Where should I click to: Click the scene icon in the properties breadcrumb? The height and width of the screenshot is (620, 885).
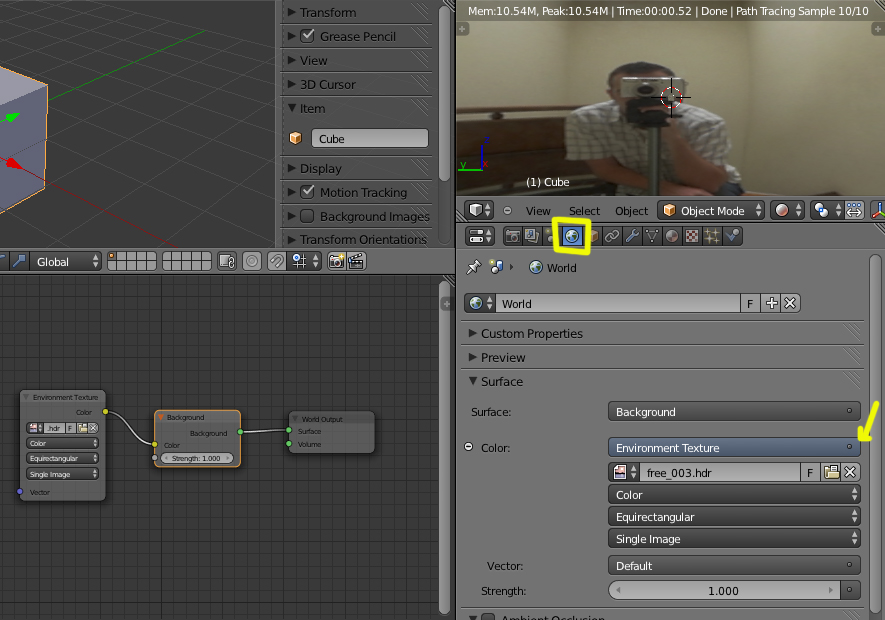coord(497,267)
